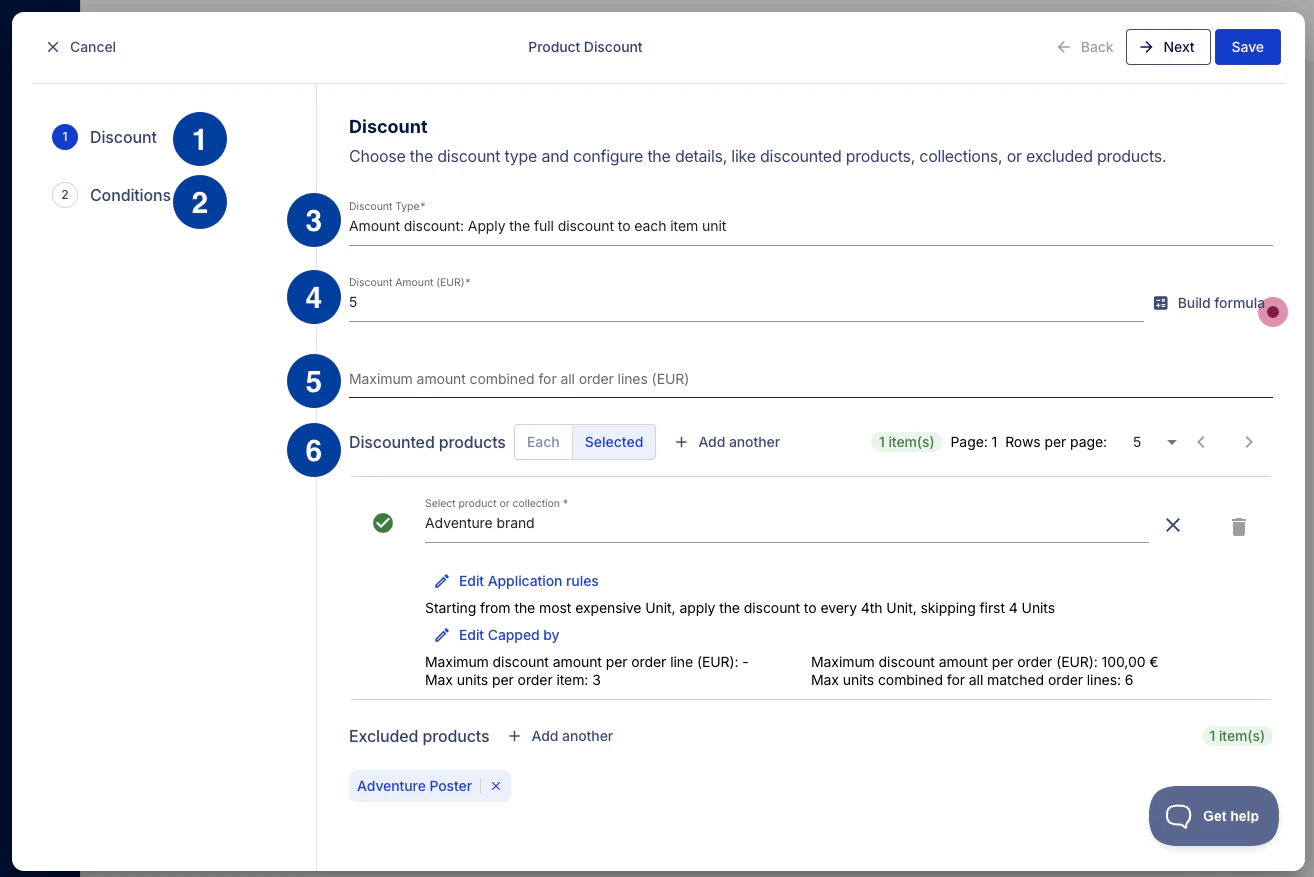Go to next page chevron
The image size is (1314, 877).
click(1249, 442)
